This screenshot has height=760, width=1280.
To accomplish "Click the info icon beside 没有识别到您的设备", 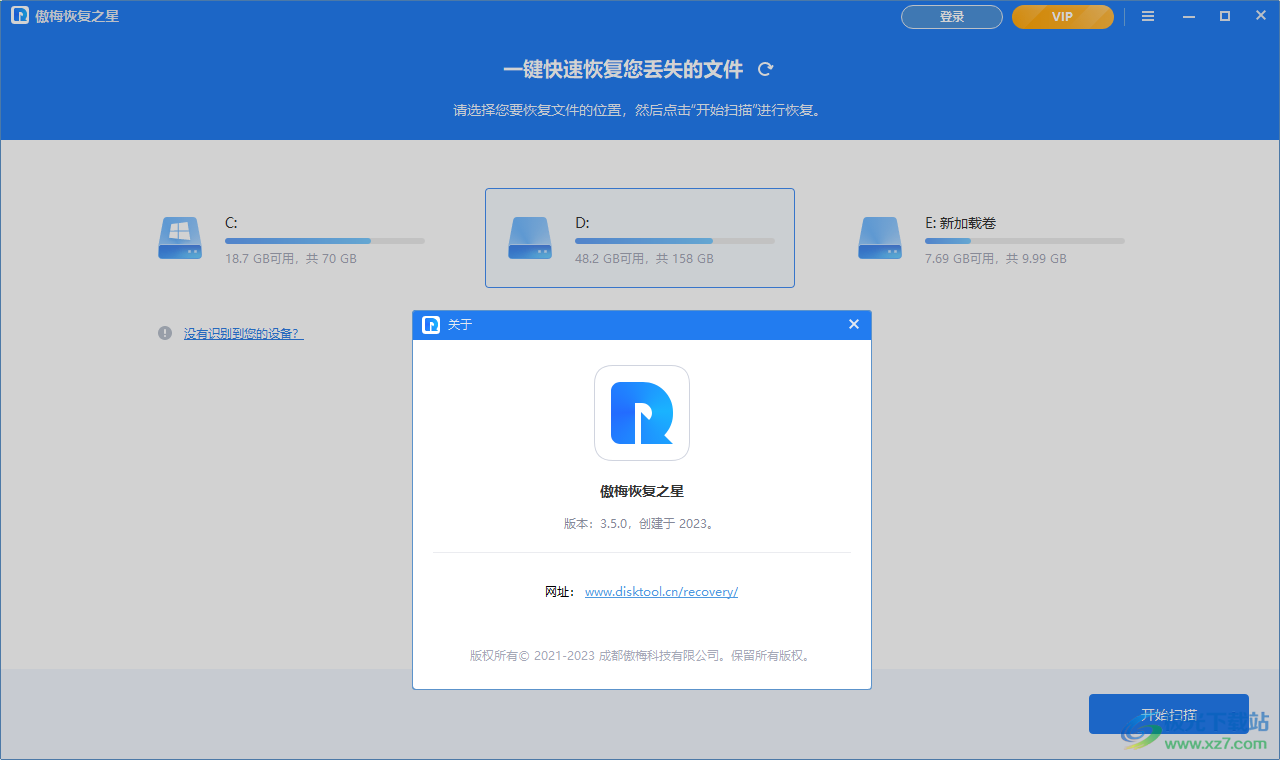I will pos(165,333).
